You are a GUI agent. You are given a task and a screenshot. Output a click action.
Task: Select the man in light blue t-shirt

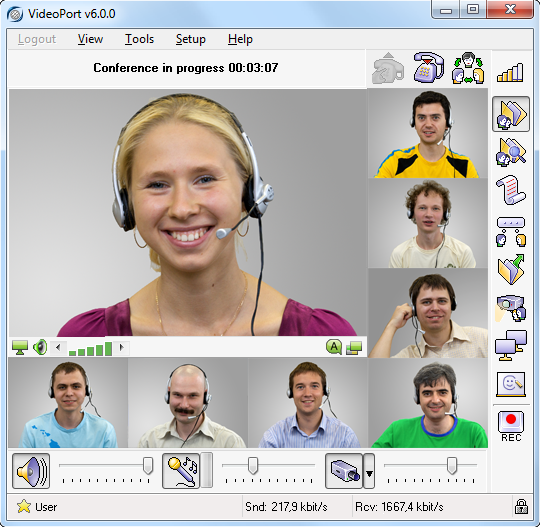coord(68,403)
